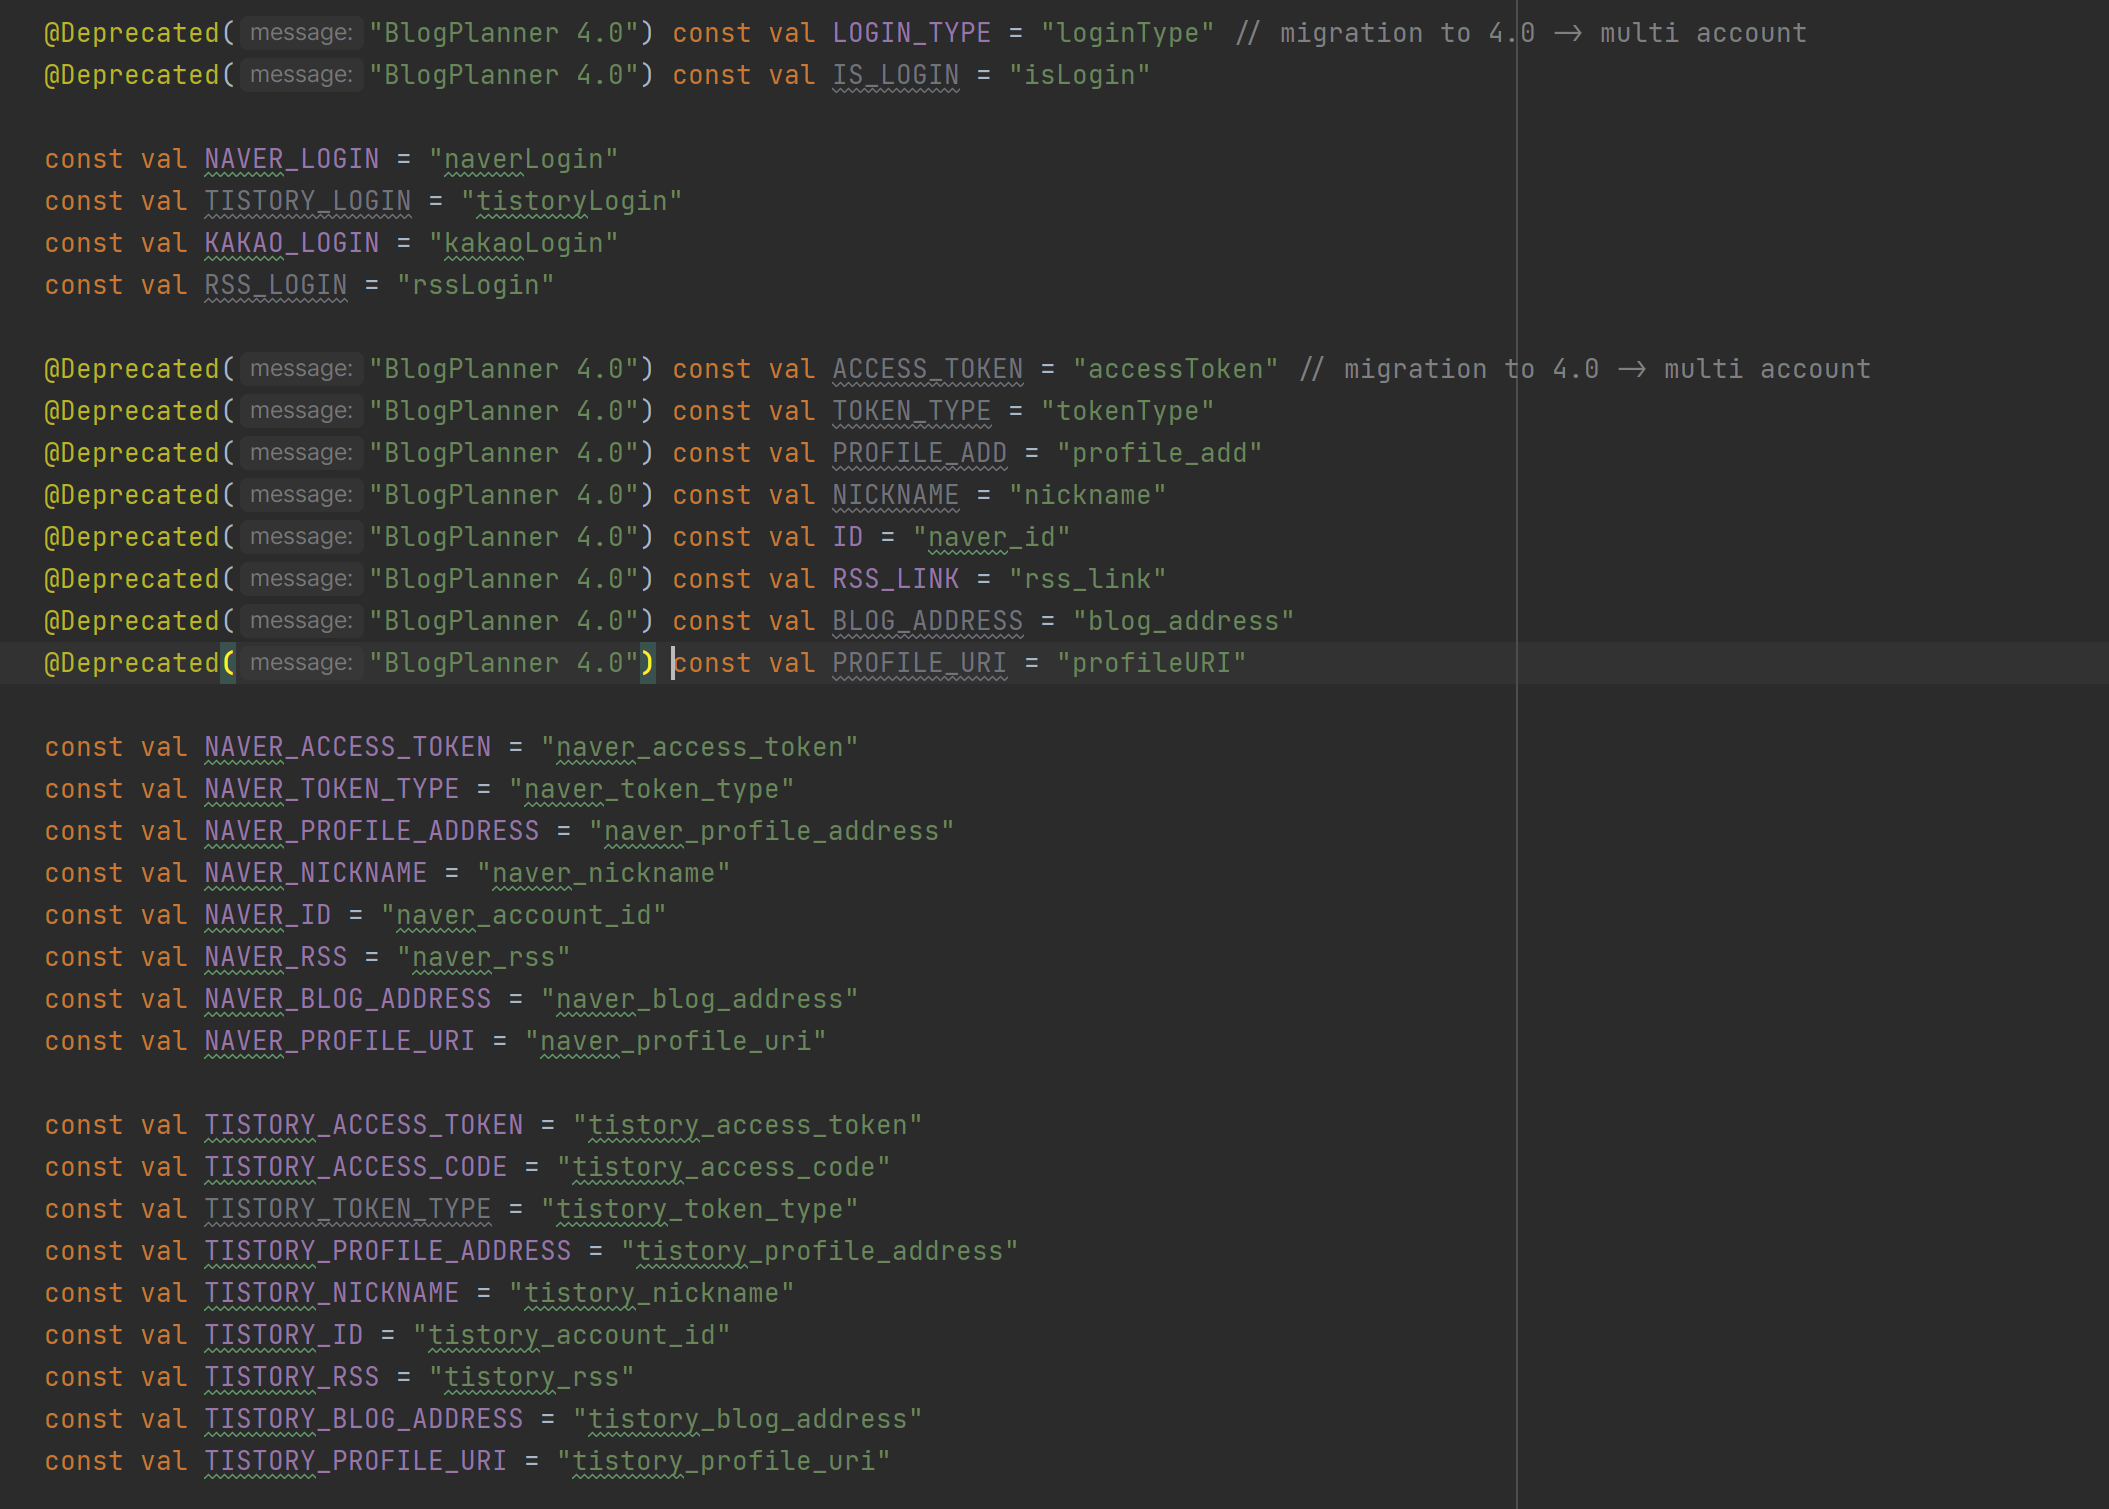Click the "tistory_rss" string literal
This screenshot has height=1509, width=2109.
coord(531,1377)
